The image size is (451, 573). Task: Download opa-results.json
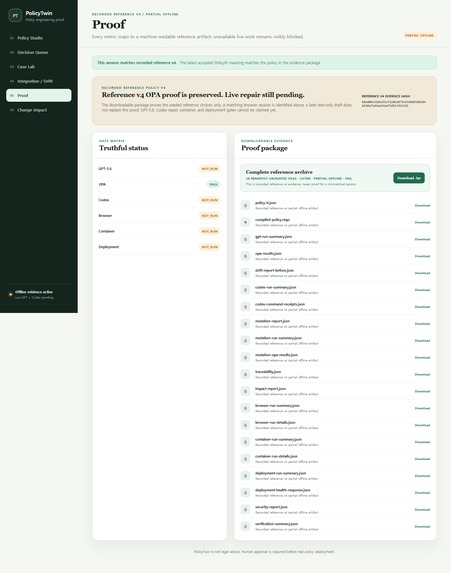422,256
